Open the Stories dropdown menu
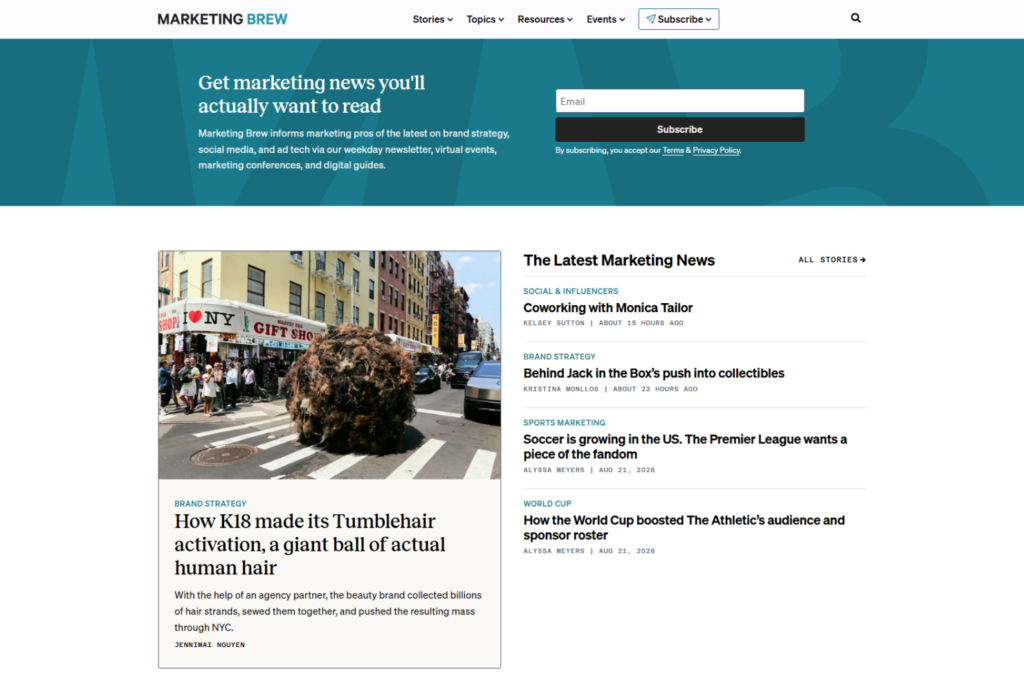This screenshot has height=683, width=1024. 432,19
